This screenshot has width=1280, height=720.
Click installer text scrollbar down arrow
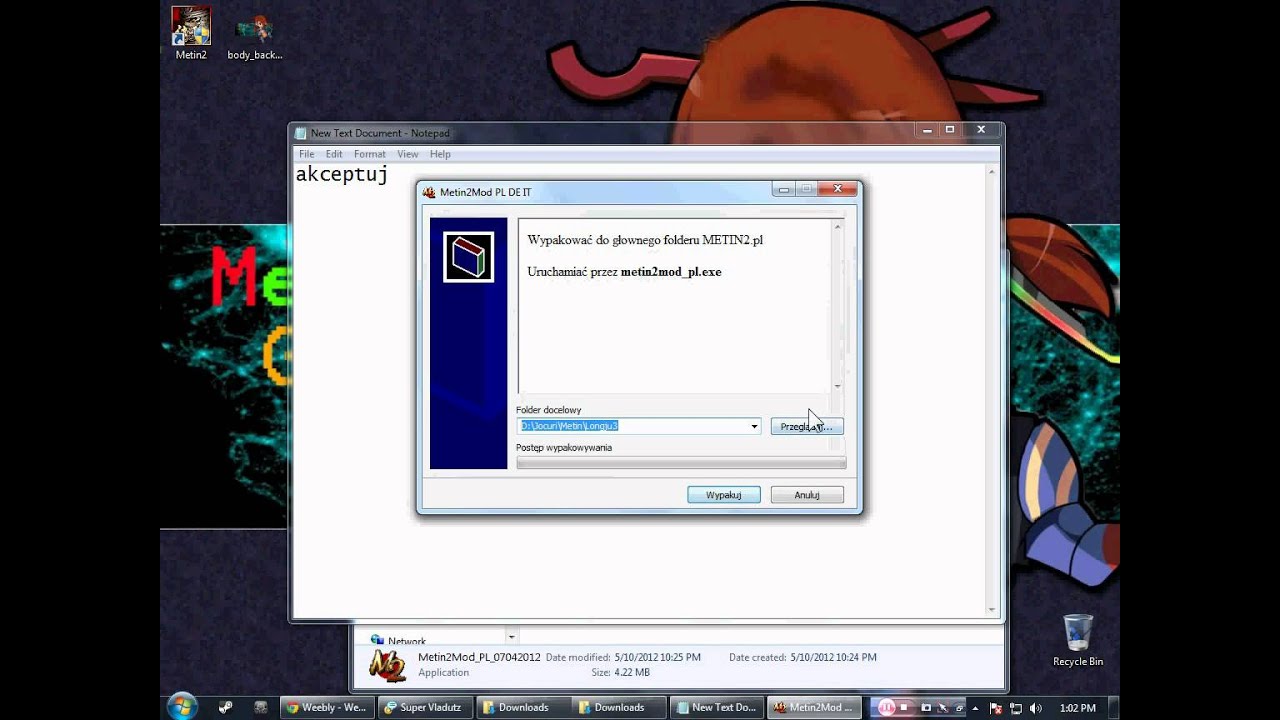837,386
